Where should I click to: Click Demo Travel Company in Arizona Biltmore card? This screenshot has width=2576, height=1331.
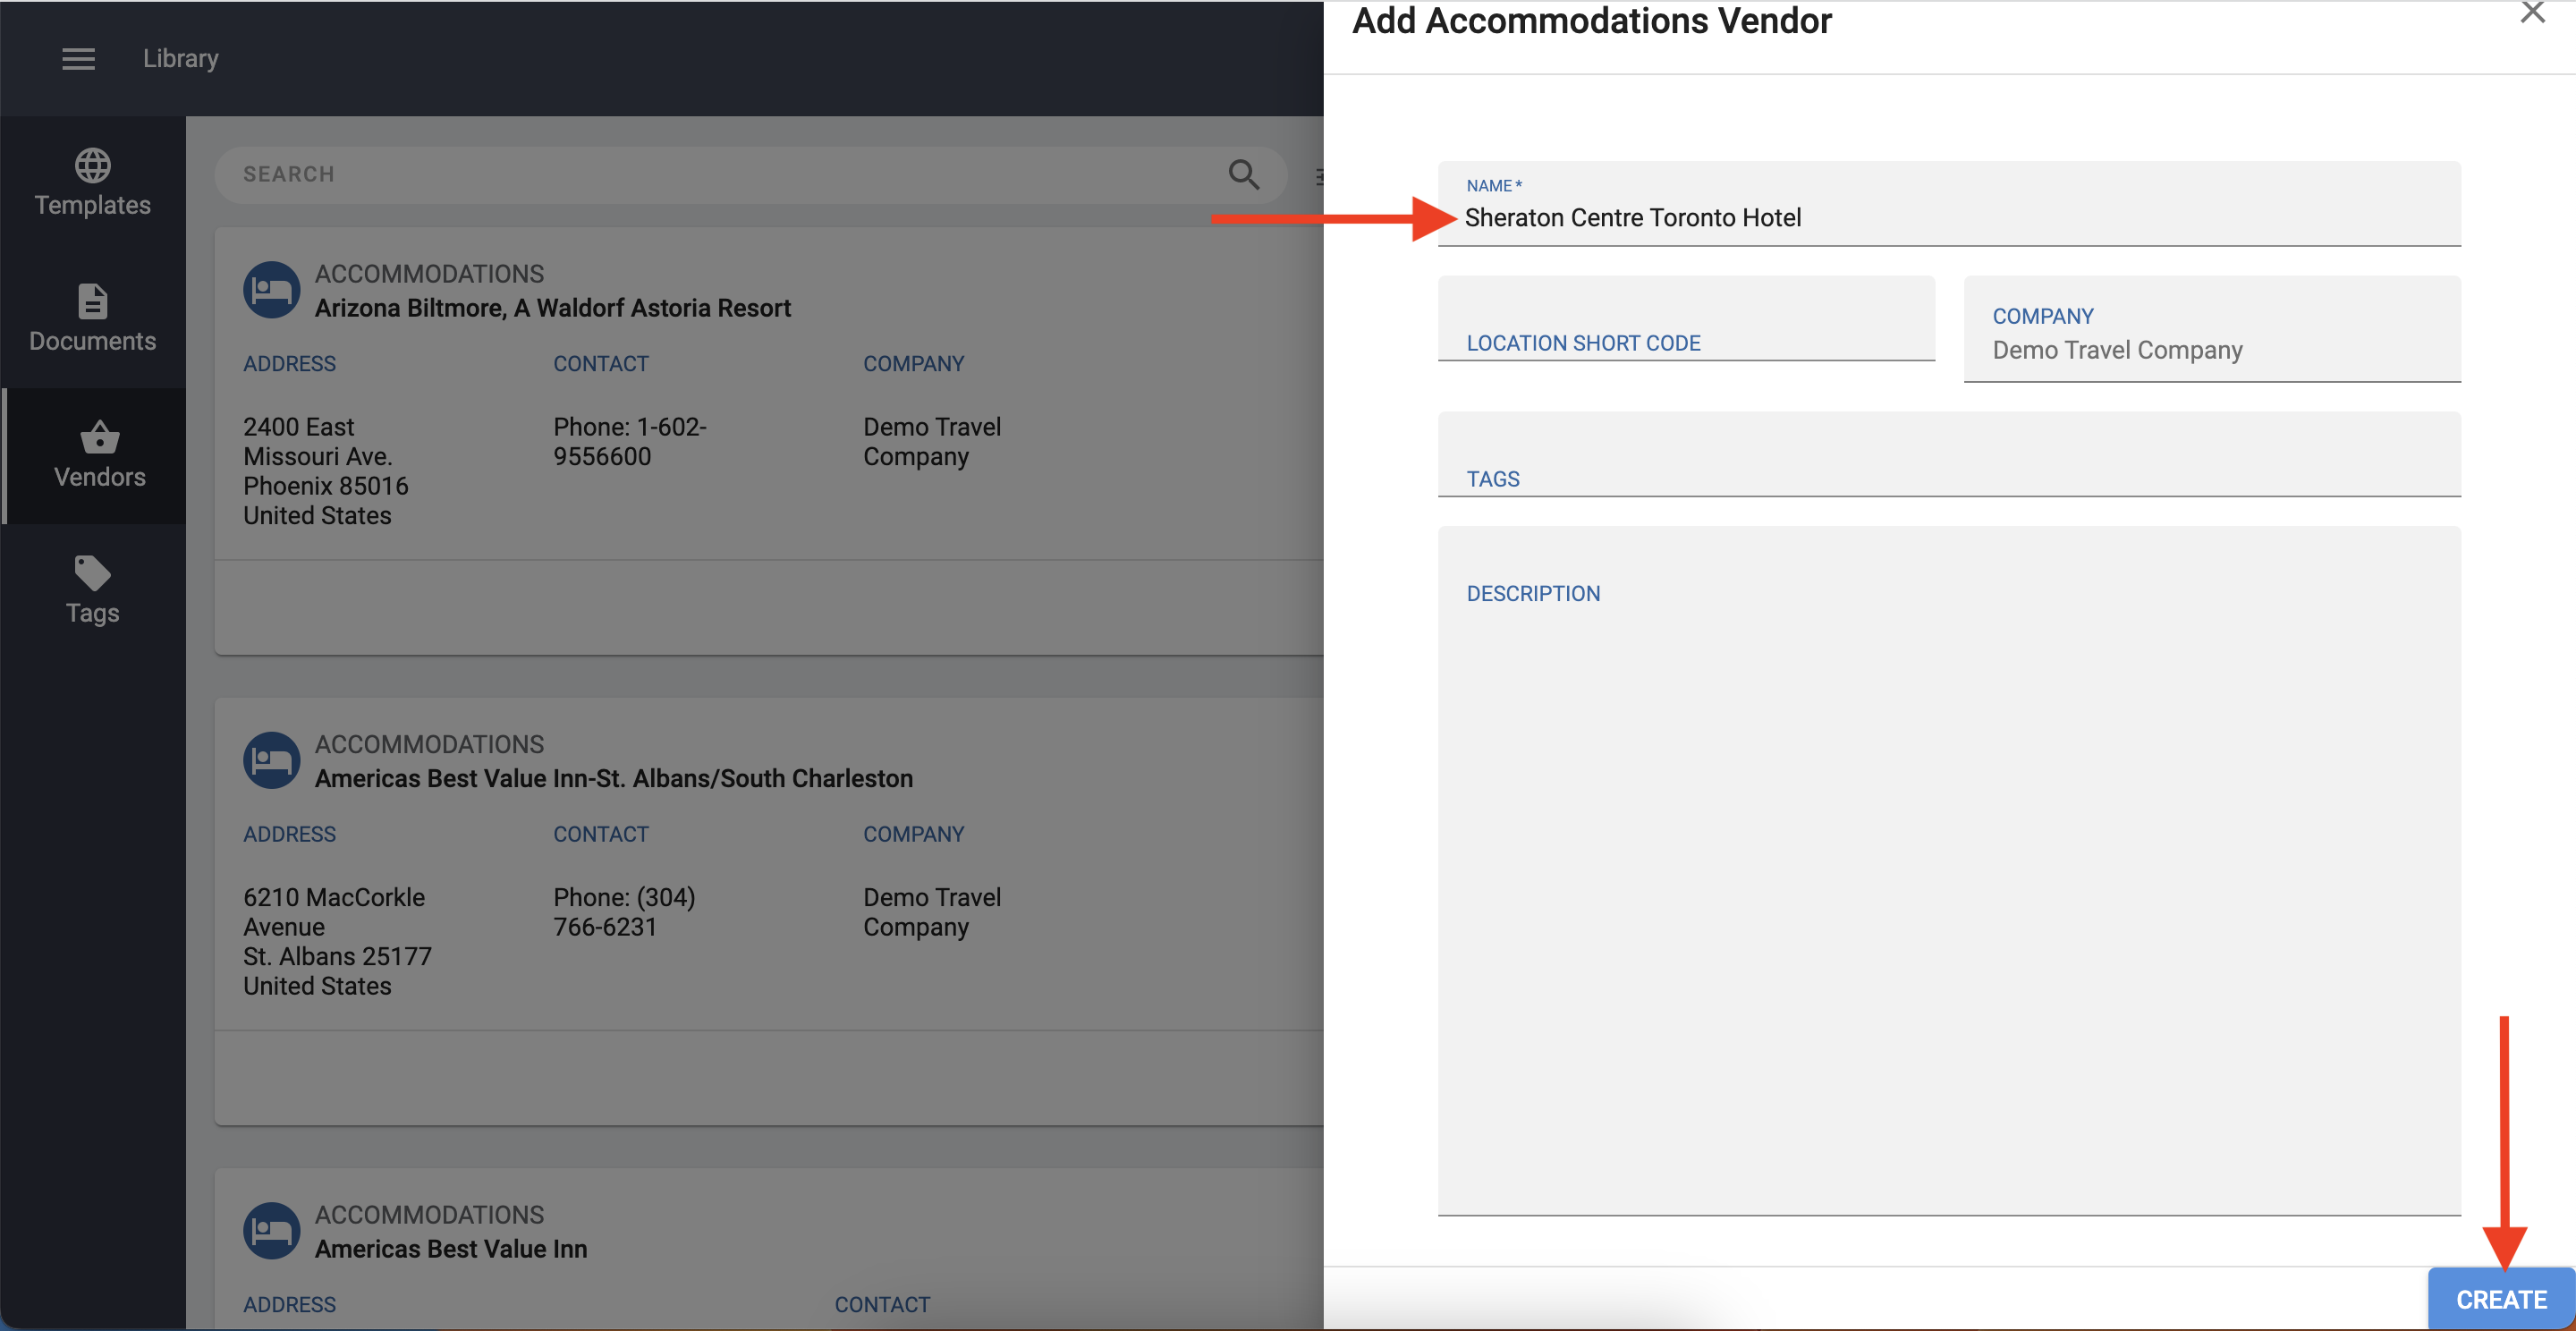tap(932, 442)
